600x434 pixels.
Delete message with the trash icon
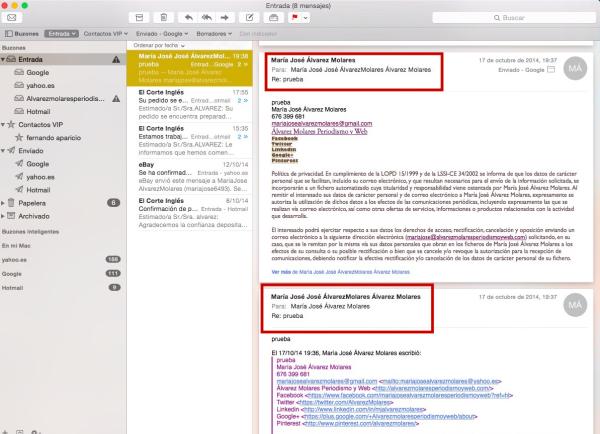(164, 18)
